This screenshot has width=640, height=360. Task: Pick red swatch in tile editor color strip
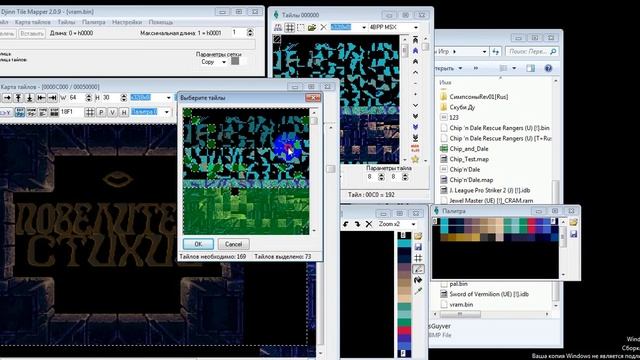coord(404,331)
